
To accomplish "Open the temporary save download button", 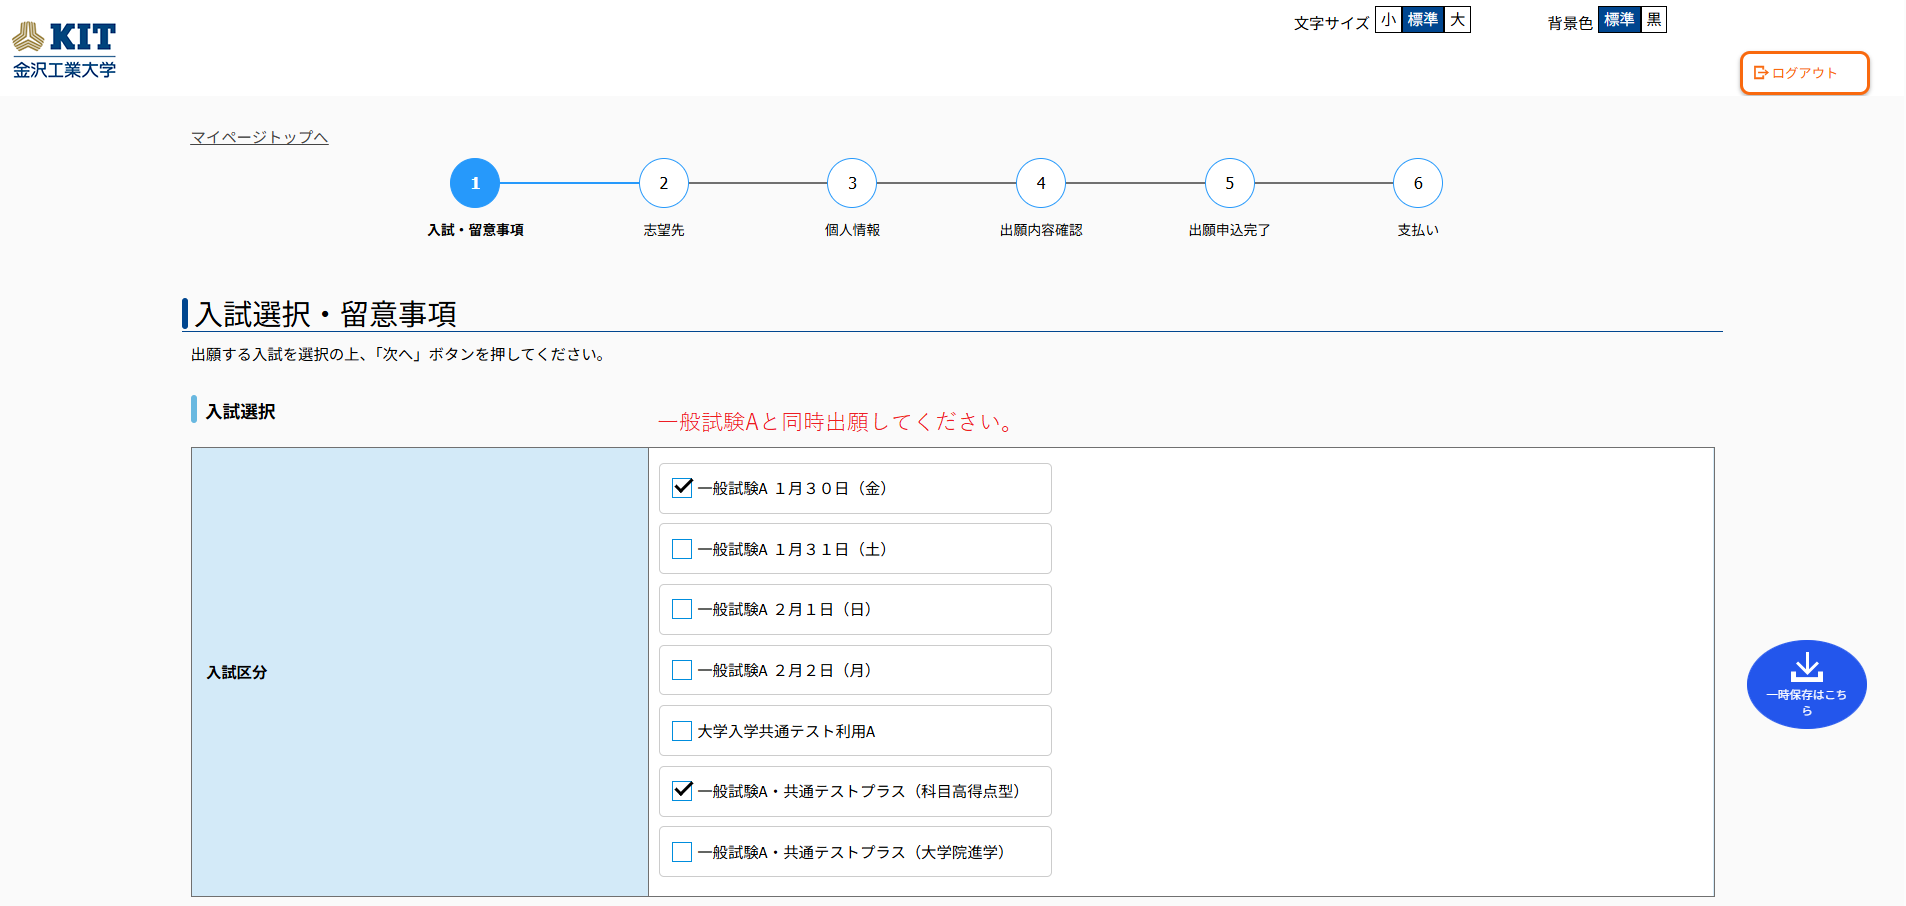I will [1806, 684].
